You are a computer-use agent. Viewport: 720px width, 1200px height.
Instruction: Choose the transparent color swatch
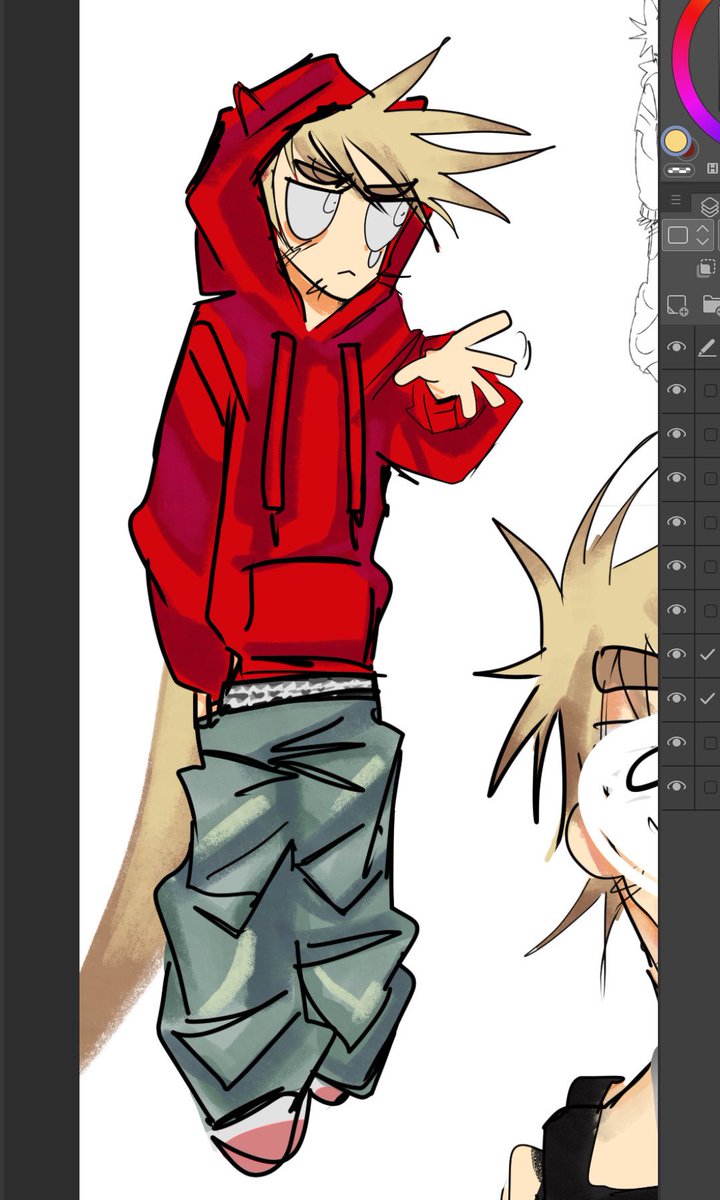pyautogui.click(x=679, y=170)
